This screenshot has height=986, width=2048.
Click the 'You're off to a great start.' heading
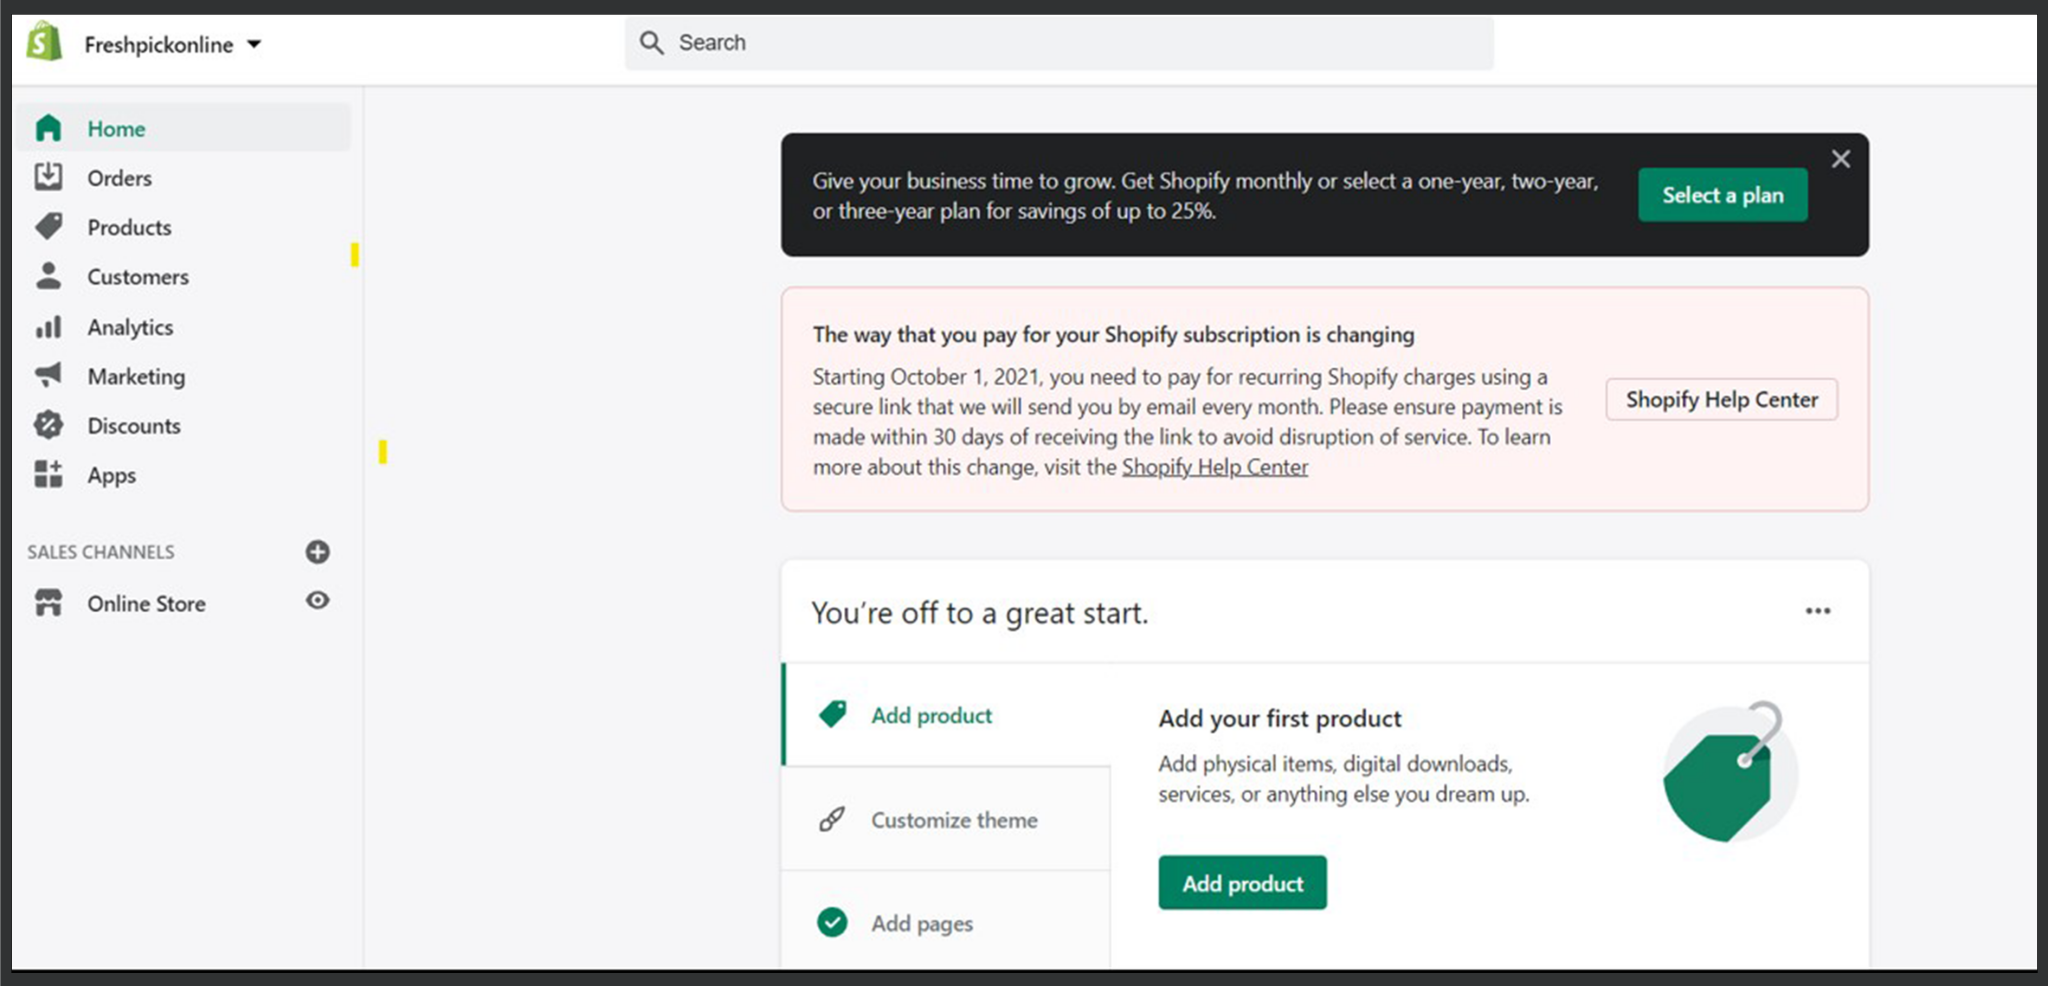[979, 613]
